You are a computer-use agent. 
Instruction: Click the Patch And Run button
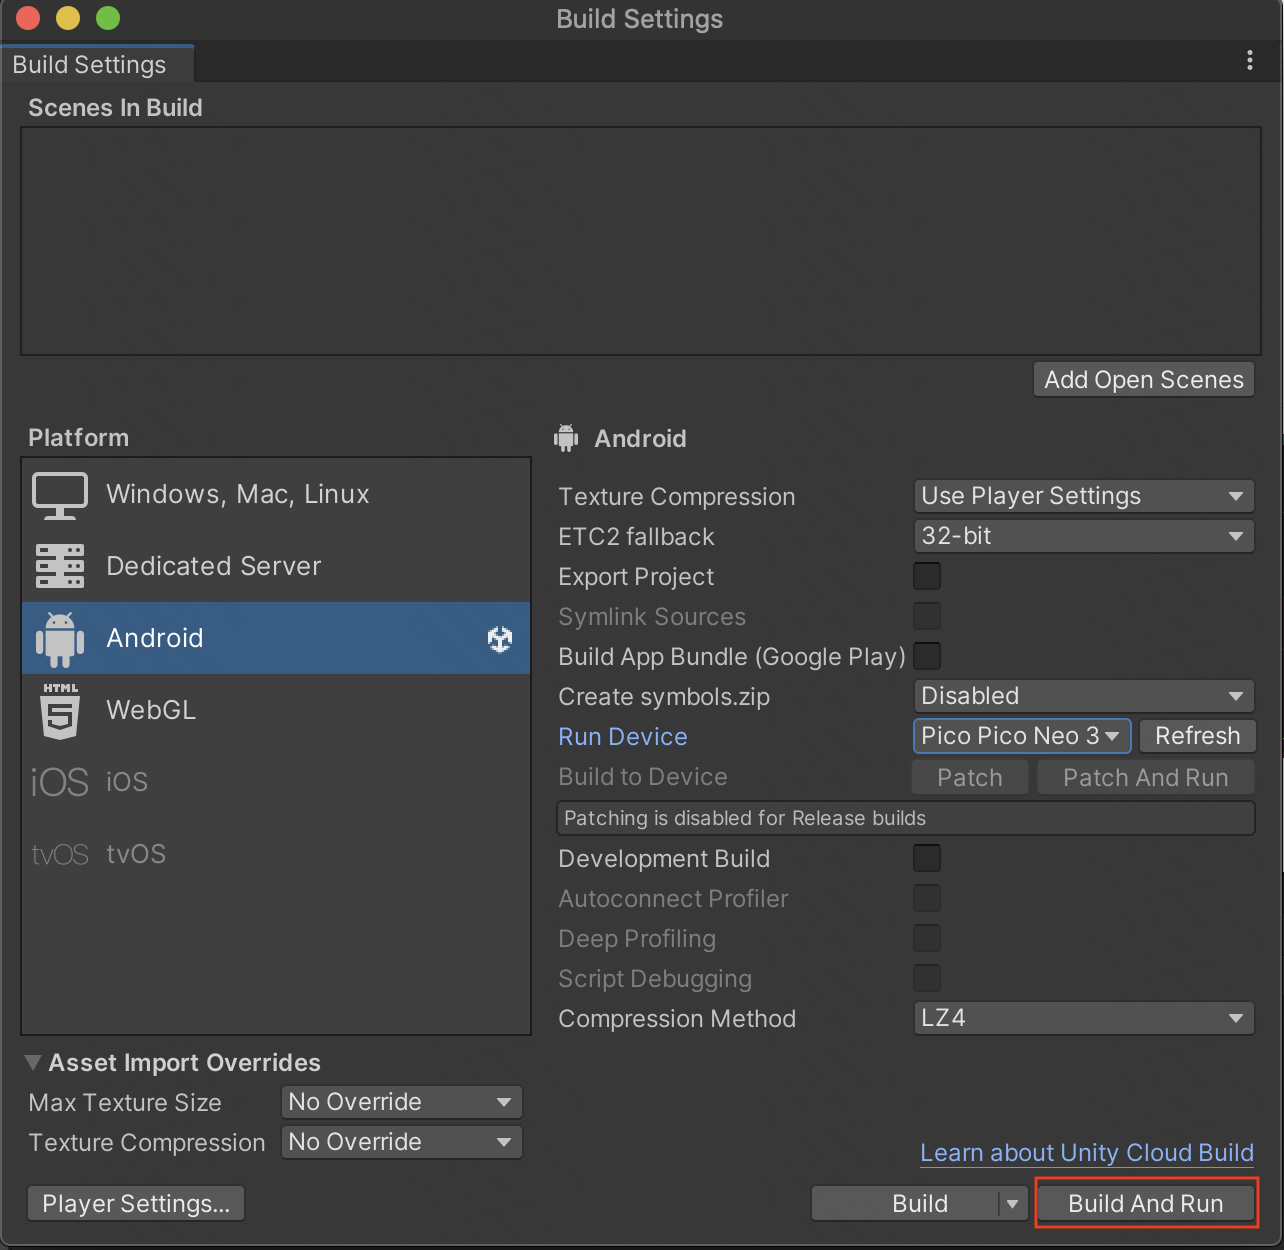click(1146, 778)
